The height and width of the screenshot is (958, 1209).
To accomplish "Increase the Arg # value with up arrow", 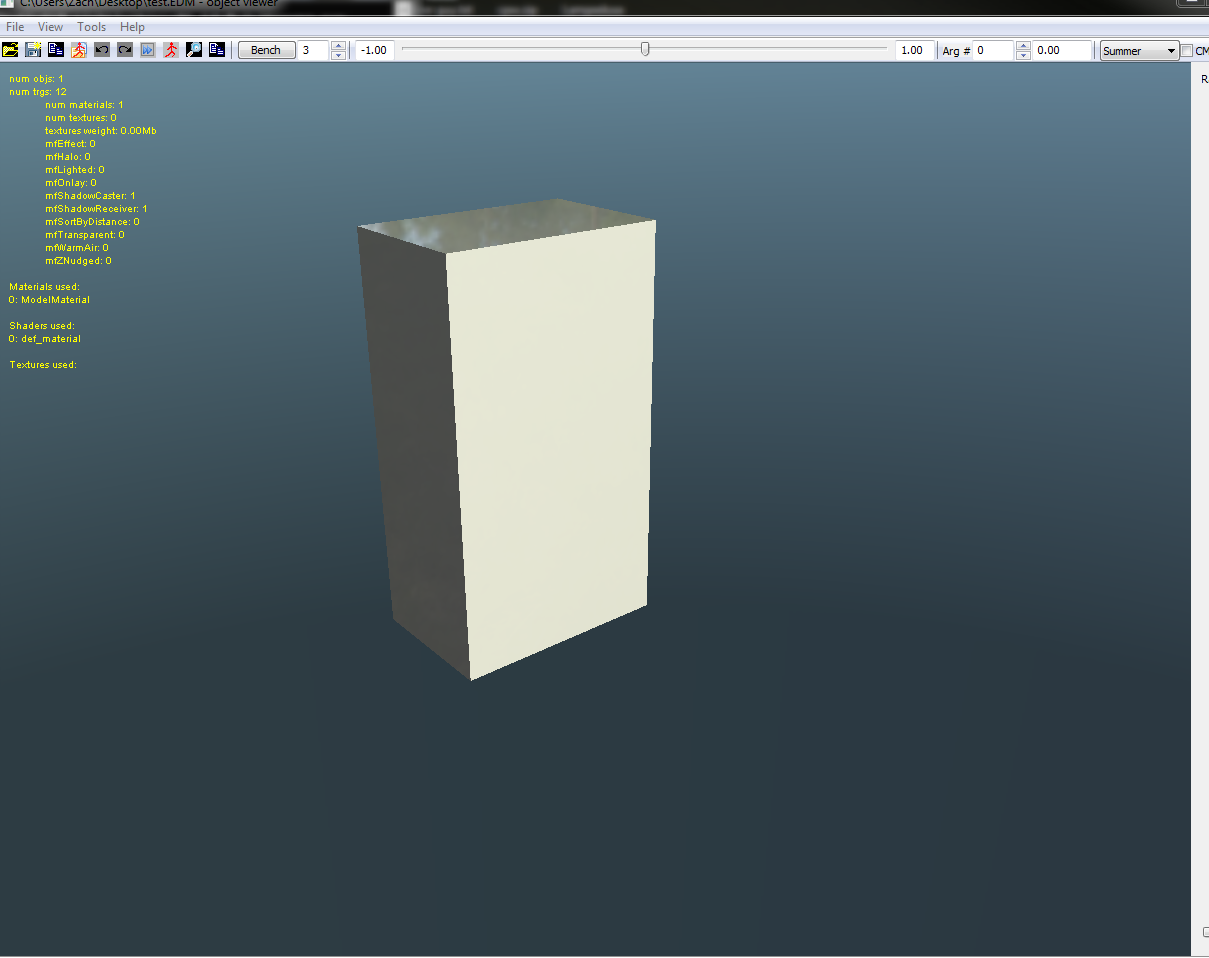I will click(x=1023, y=45).
